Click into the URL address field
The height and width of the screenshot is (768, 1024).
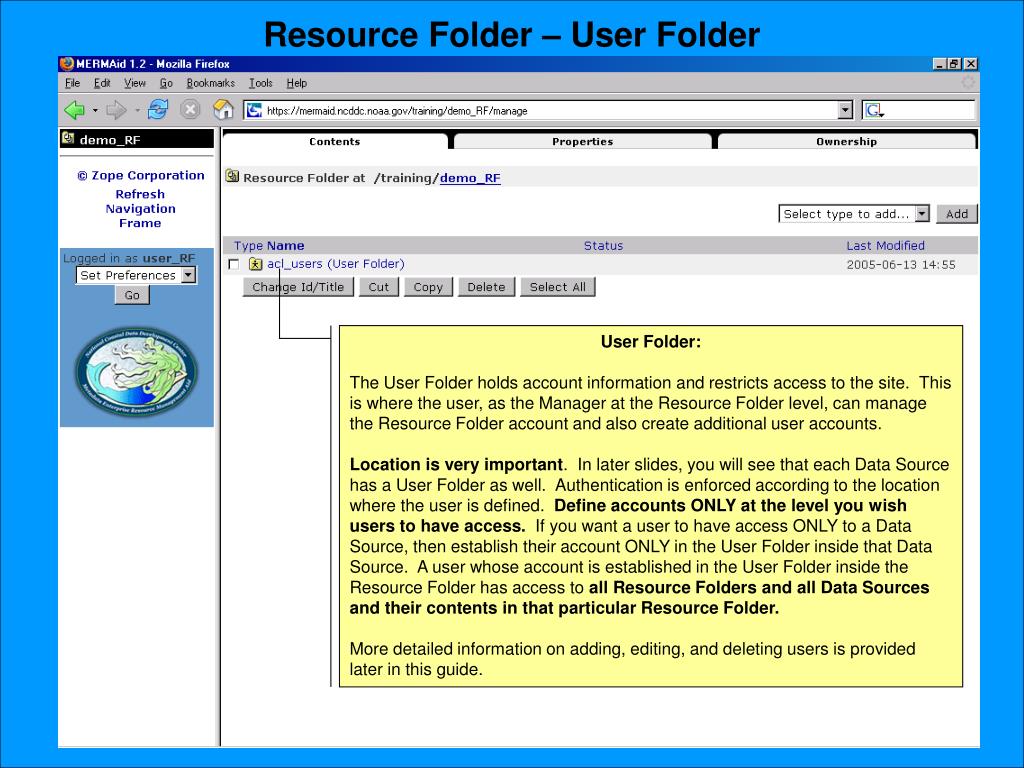coord(551,110)
